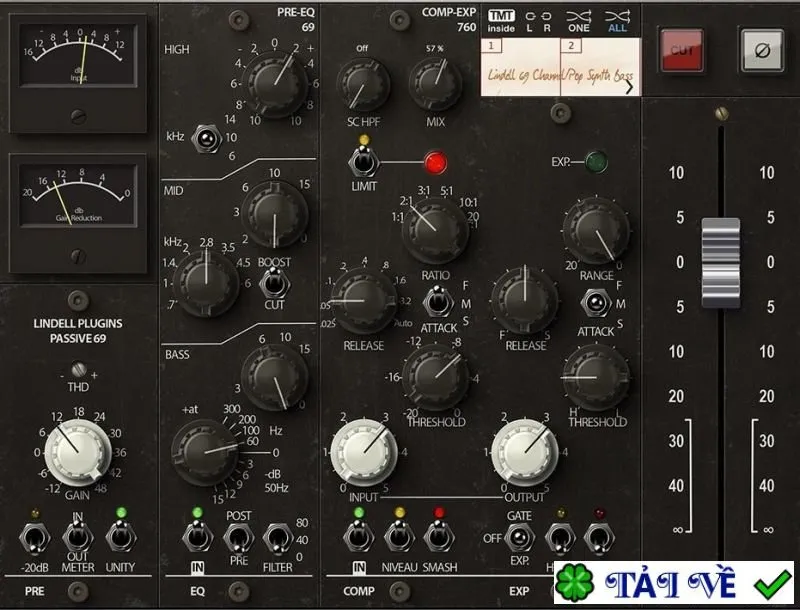Click the phase invert Ø button
This screenshot has width=800, height=610.
762,50
